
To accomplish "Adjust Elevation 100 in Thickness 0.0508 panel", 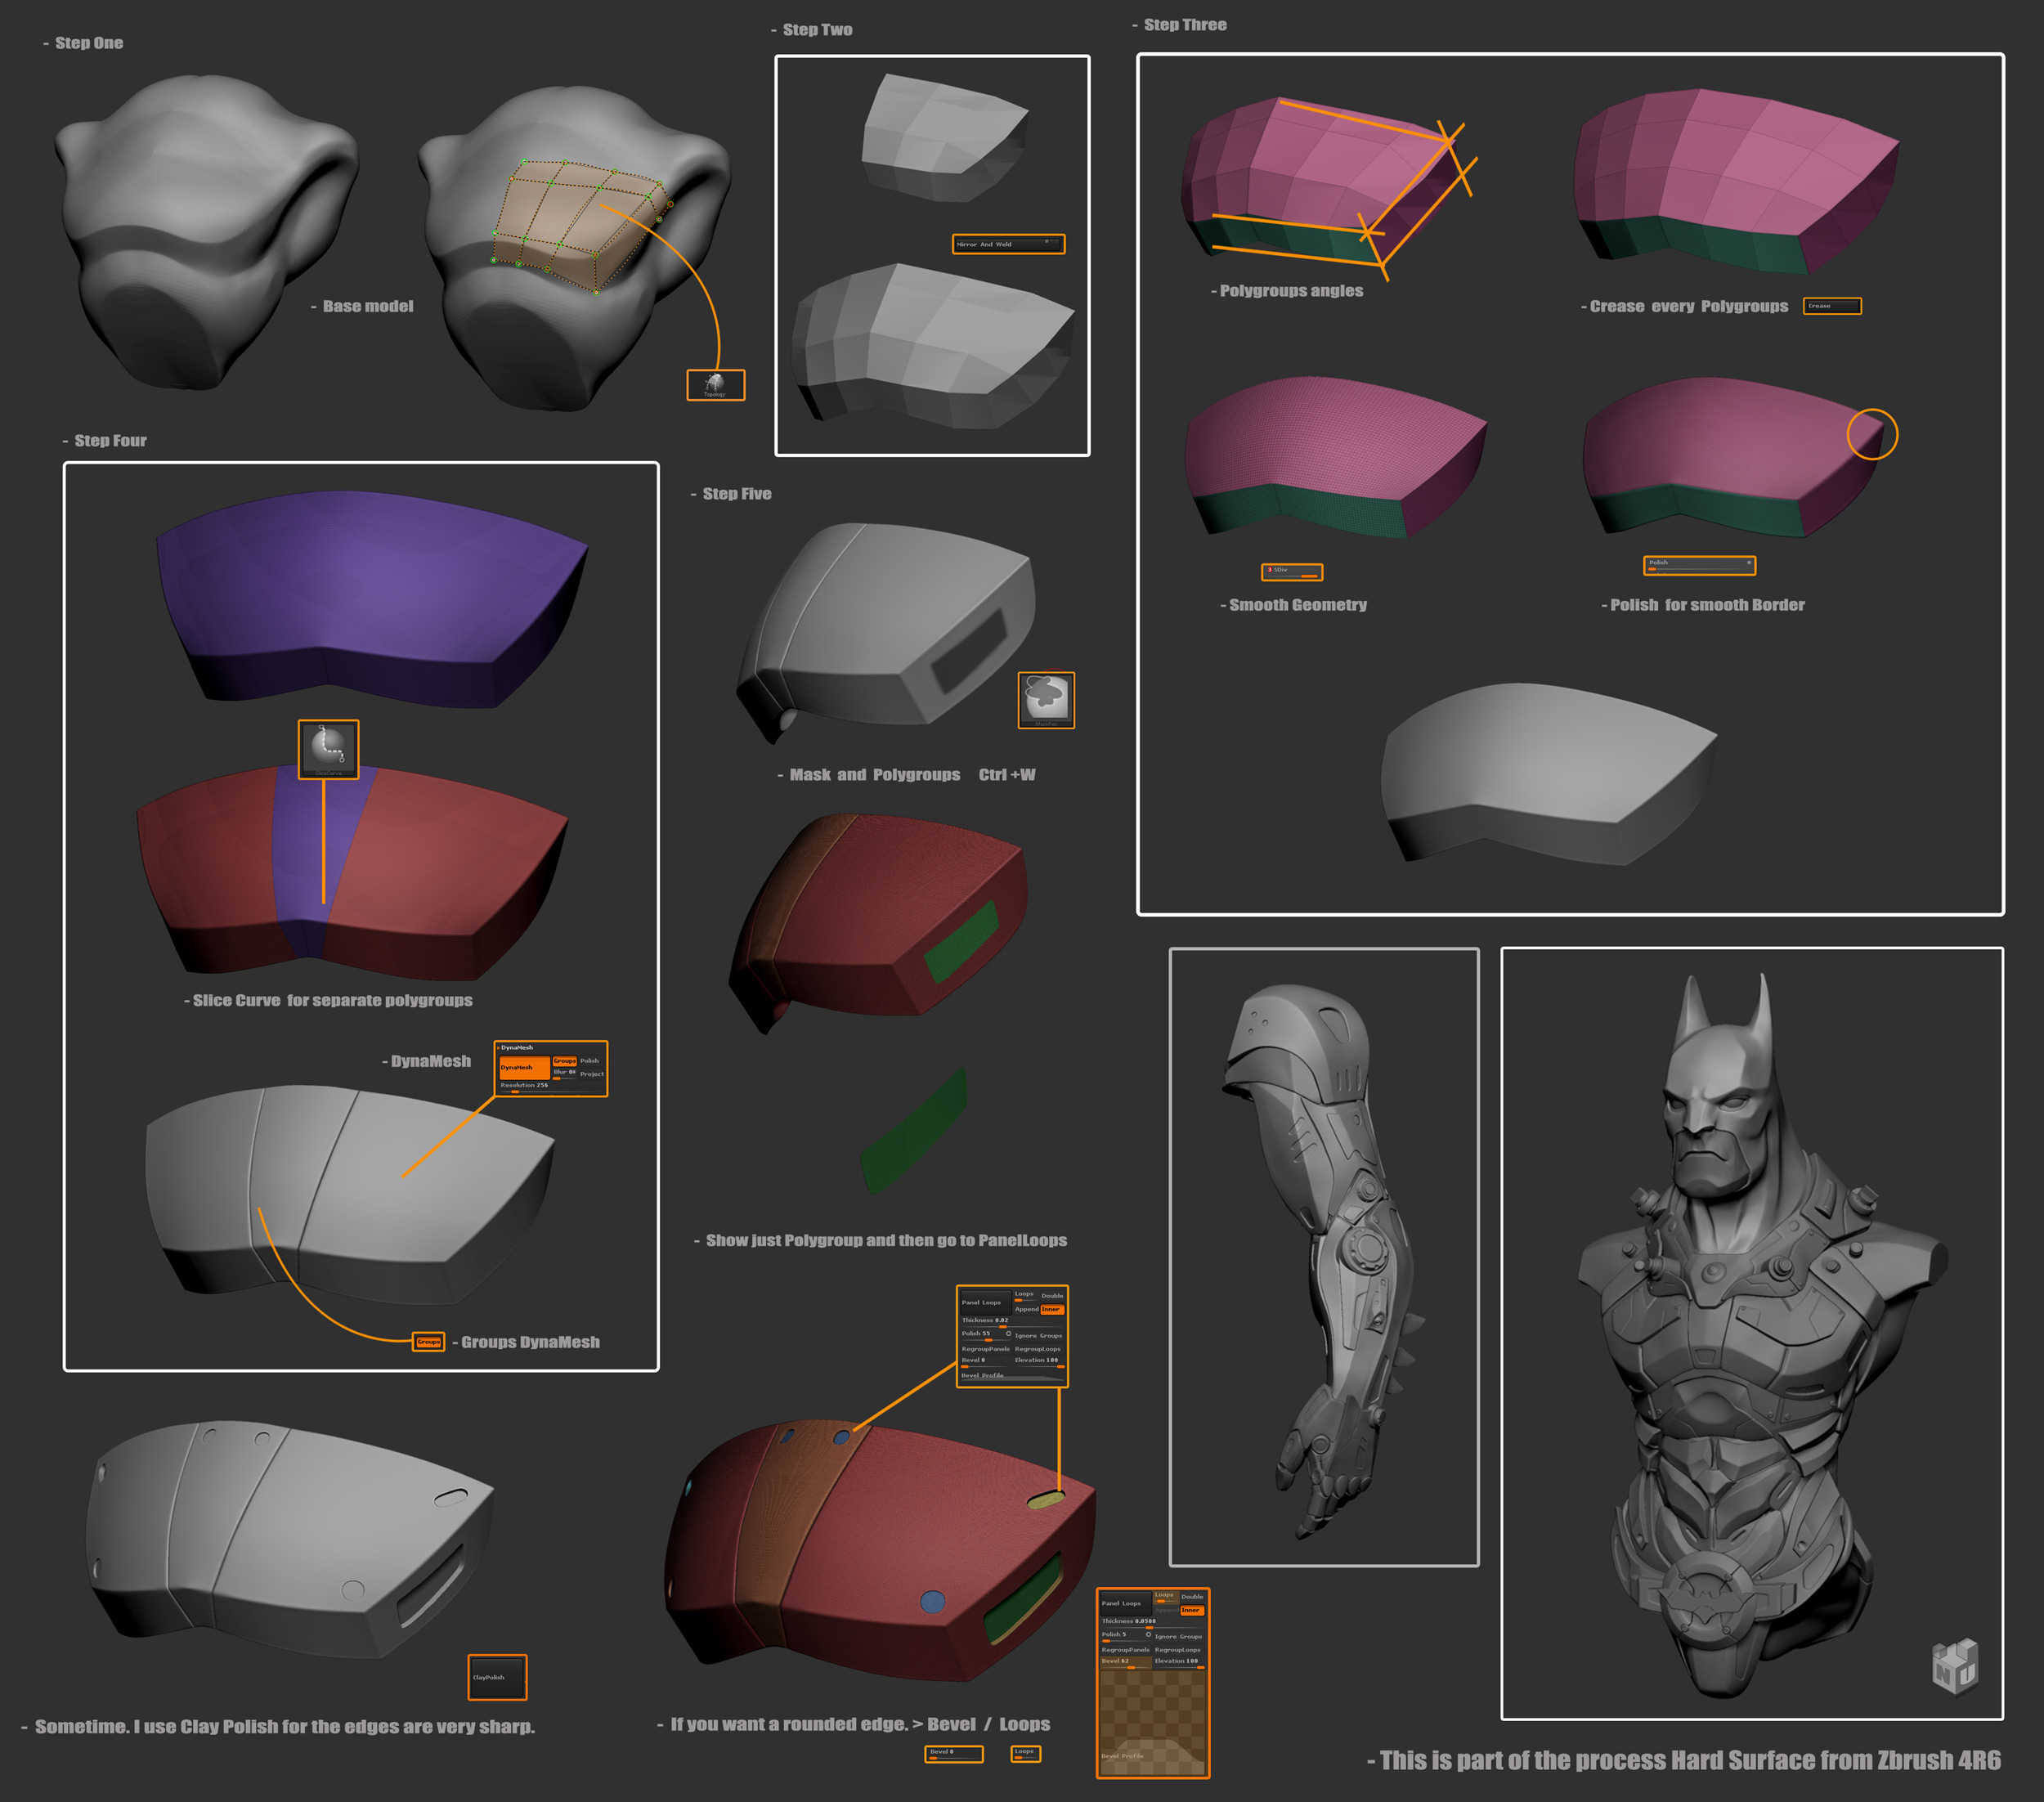I will 1179,1664.
